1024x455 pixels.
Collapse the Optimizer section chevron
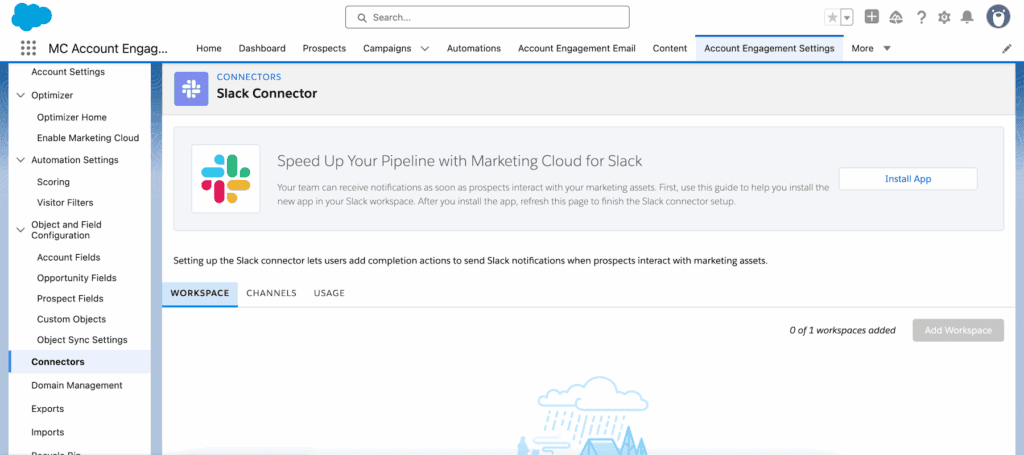coord(20,95)
